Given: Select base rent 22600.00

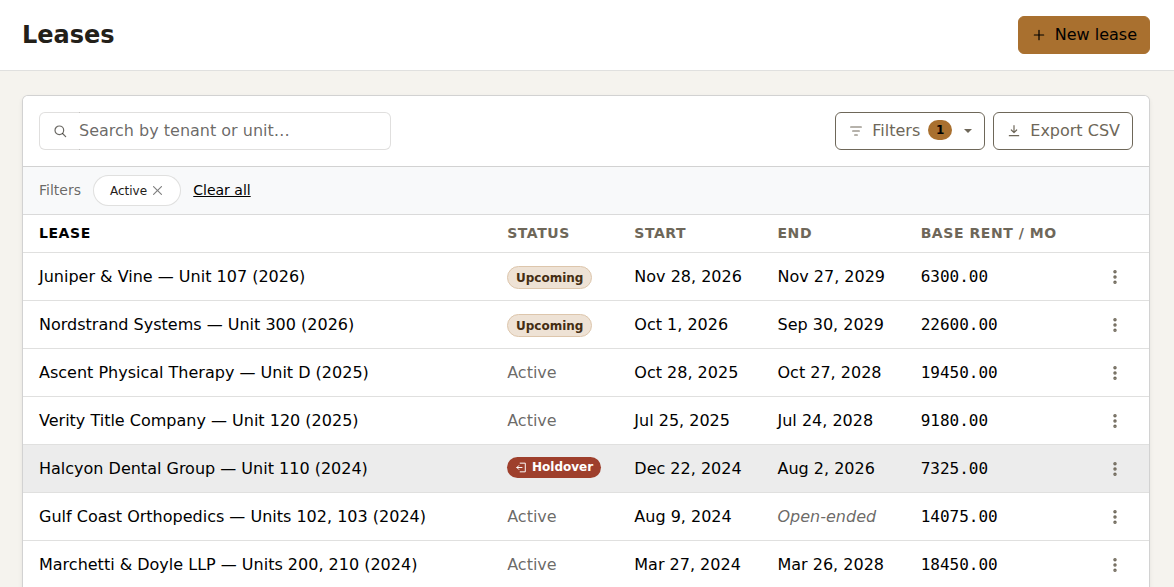Looking at the screenshot, I should (x=959, y=325).
